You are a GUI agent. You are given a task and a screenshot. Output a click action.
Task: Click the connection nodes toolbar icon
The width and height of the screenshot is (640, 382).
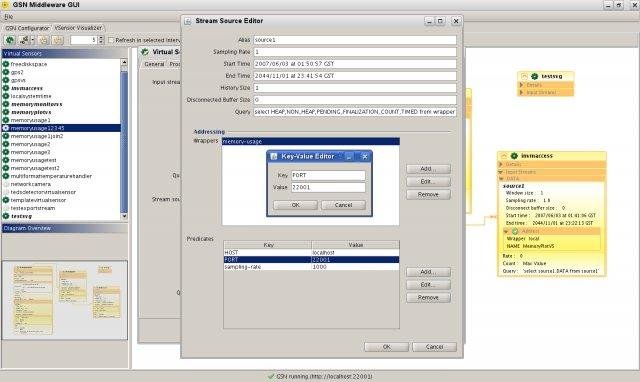click(x=24, y=40)
